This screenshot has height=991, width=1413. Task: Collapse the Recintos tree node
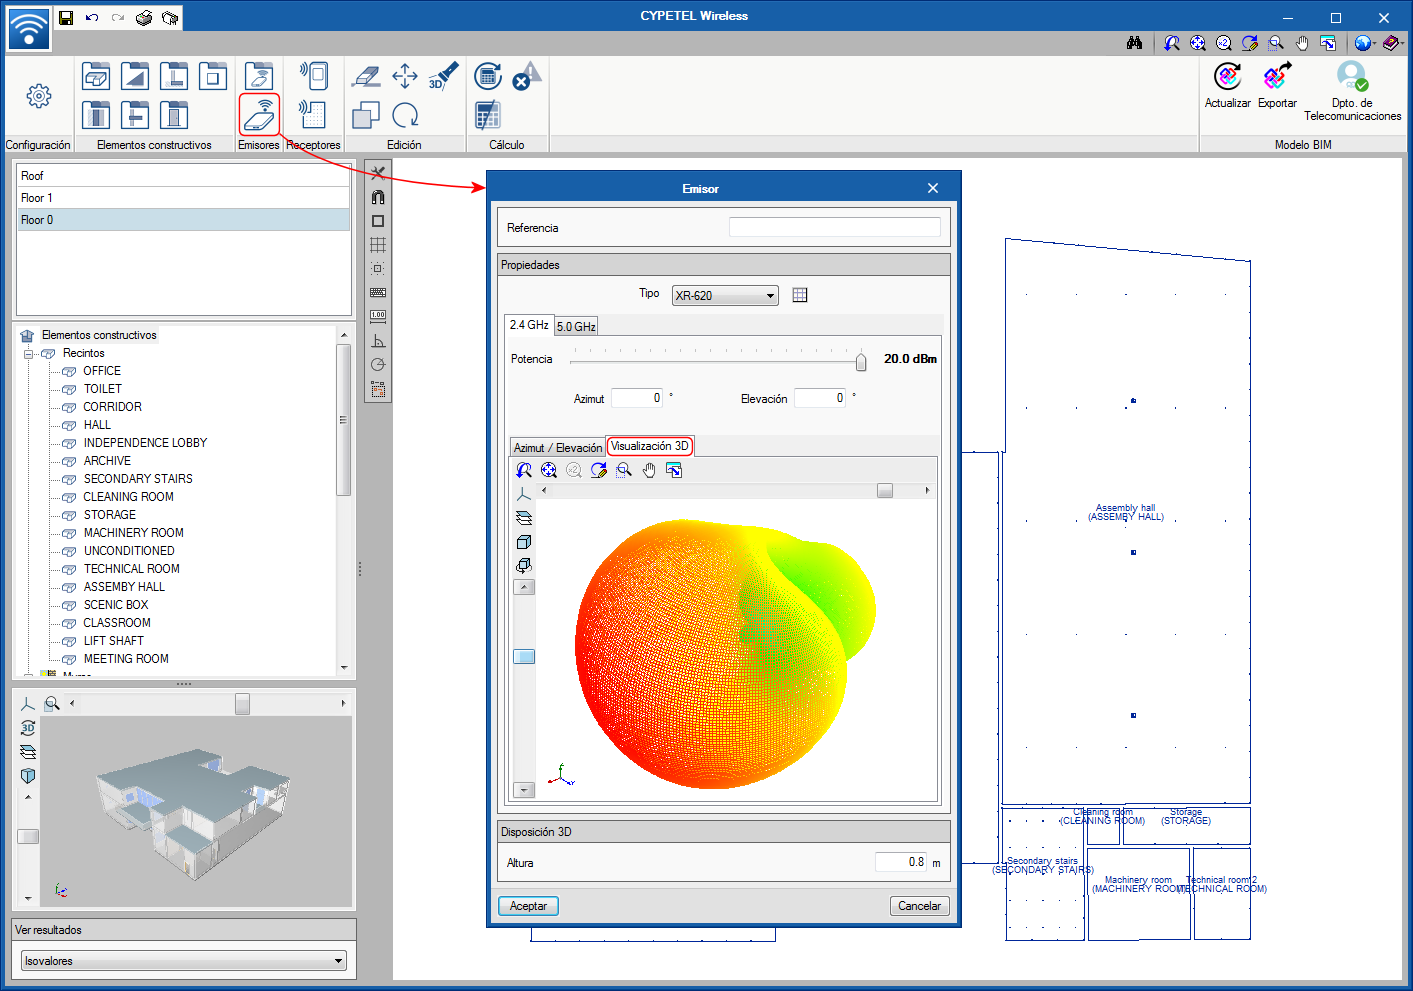28,354
